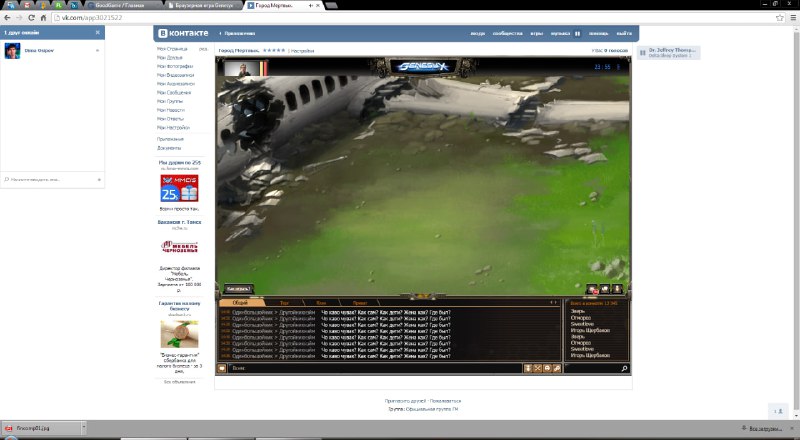Click the Настройки link above the game
800x440 pixels.
(302, 51)
